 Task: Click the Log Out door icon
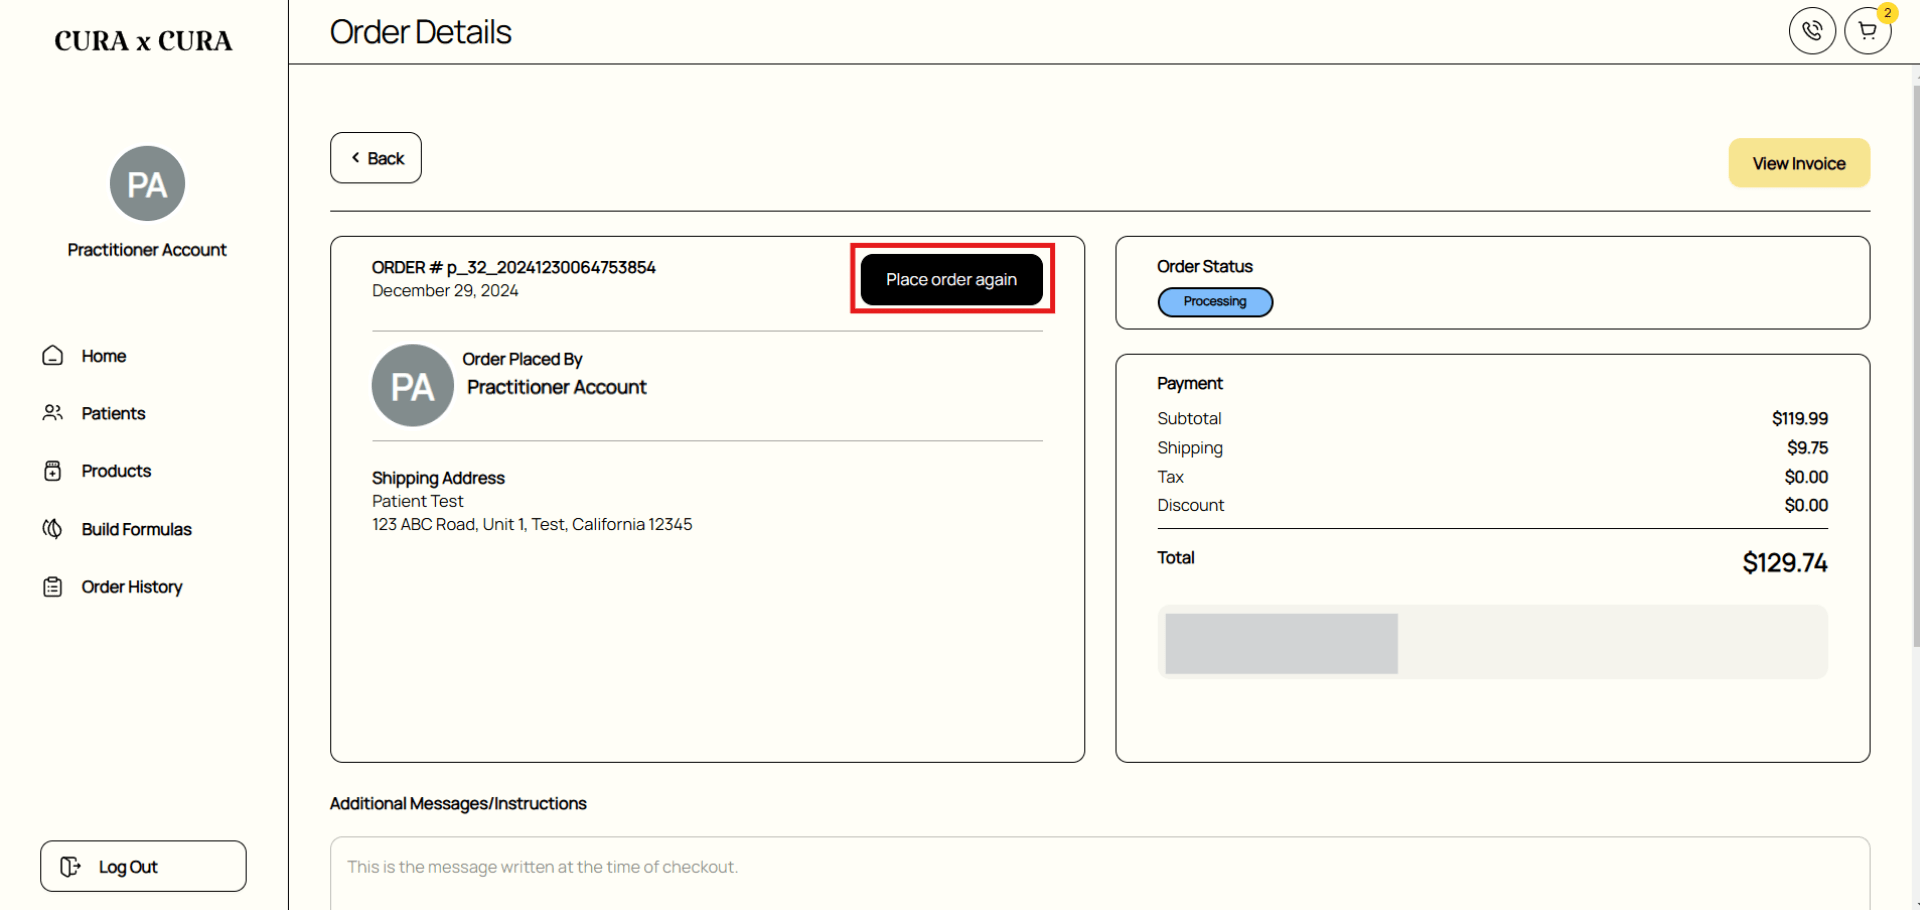click(x=70, y=867)
